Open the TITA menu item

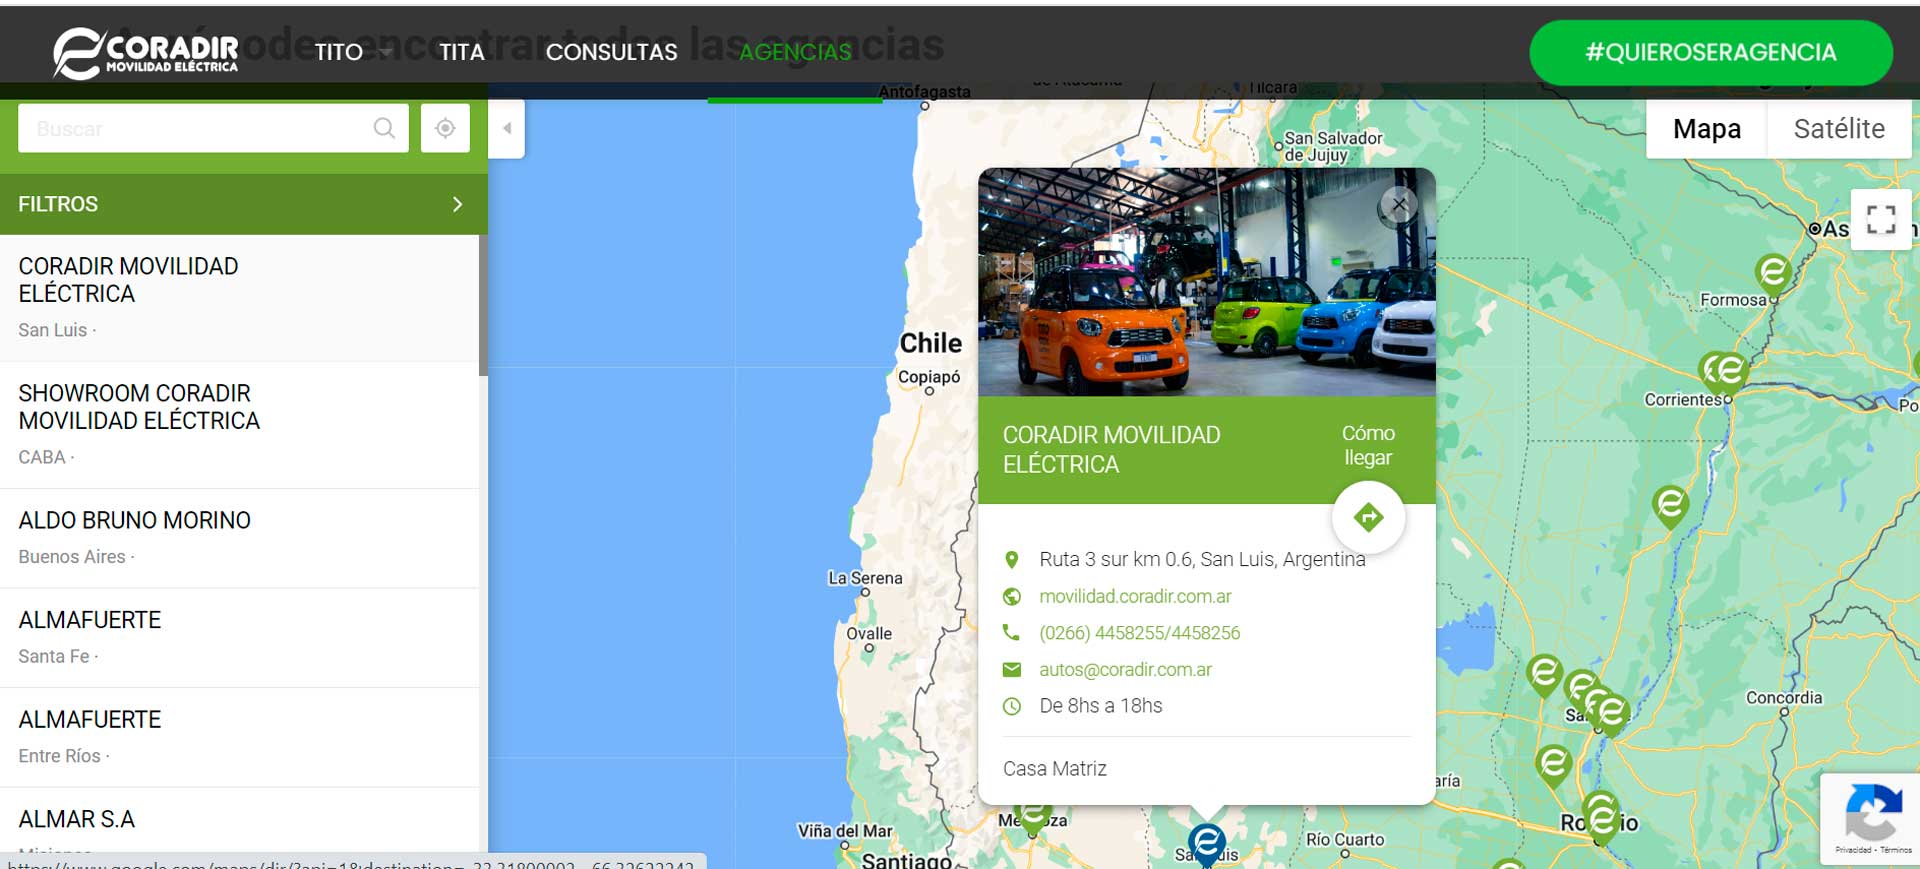point(461,52)
